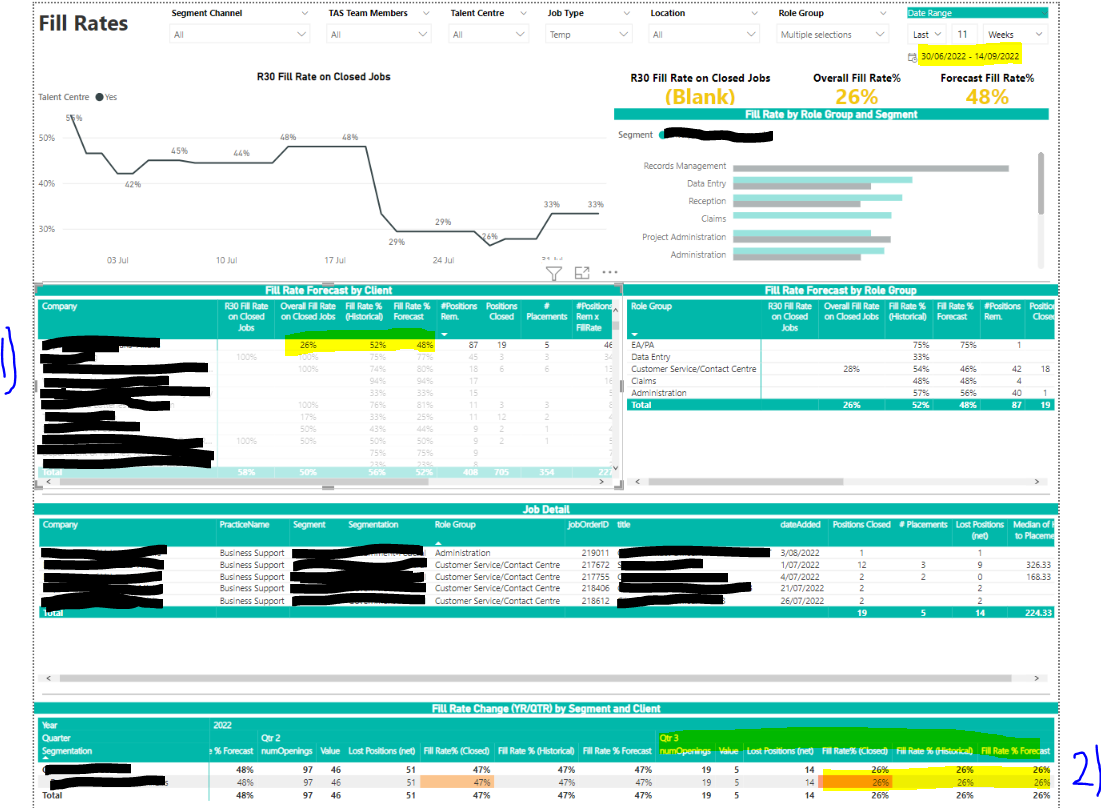This screenshot has width=1101, height=808.
Task: Click the horizontal scrollbar in the Fill Rate Forecast by Role Group table
Action: (746, 482)
